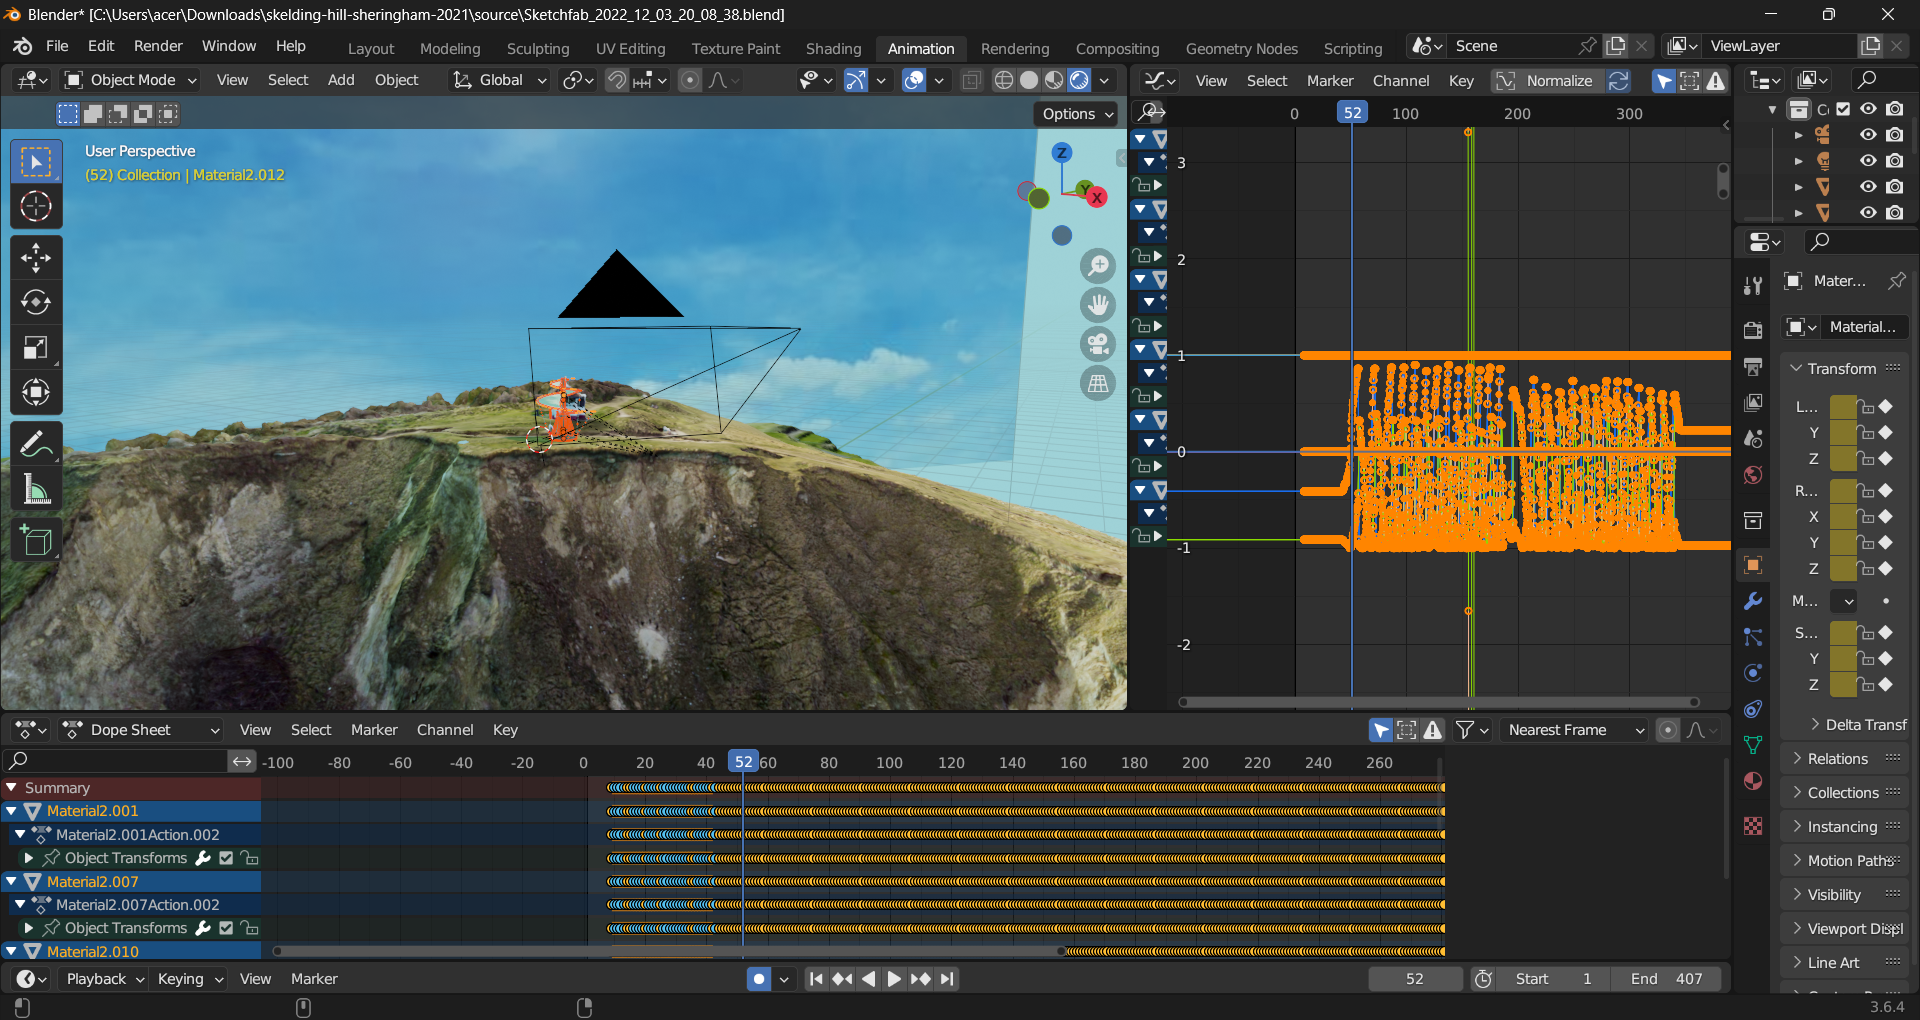Click the viewport zoom magnifier icon
Image resolution: width=1920 pixels, height=1020 pixels.
[x=1098, y=265]
